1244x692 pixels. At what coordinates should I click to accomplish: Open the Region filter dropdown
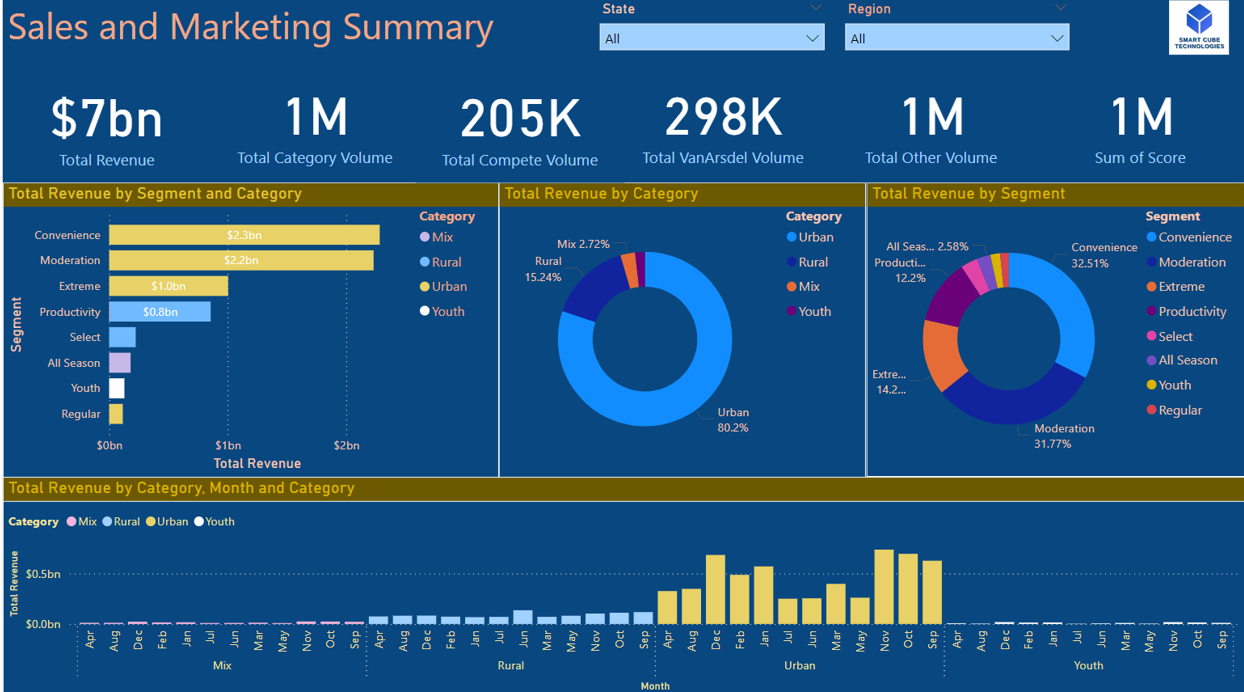(x=956, y=38)
